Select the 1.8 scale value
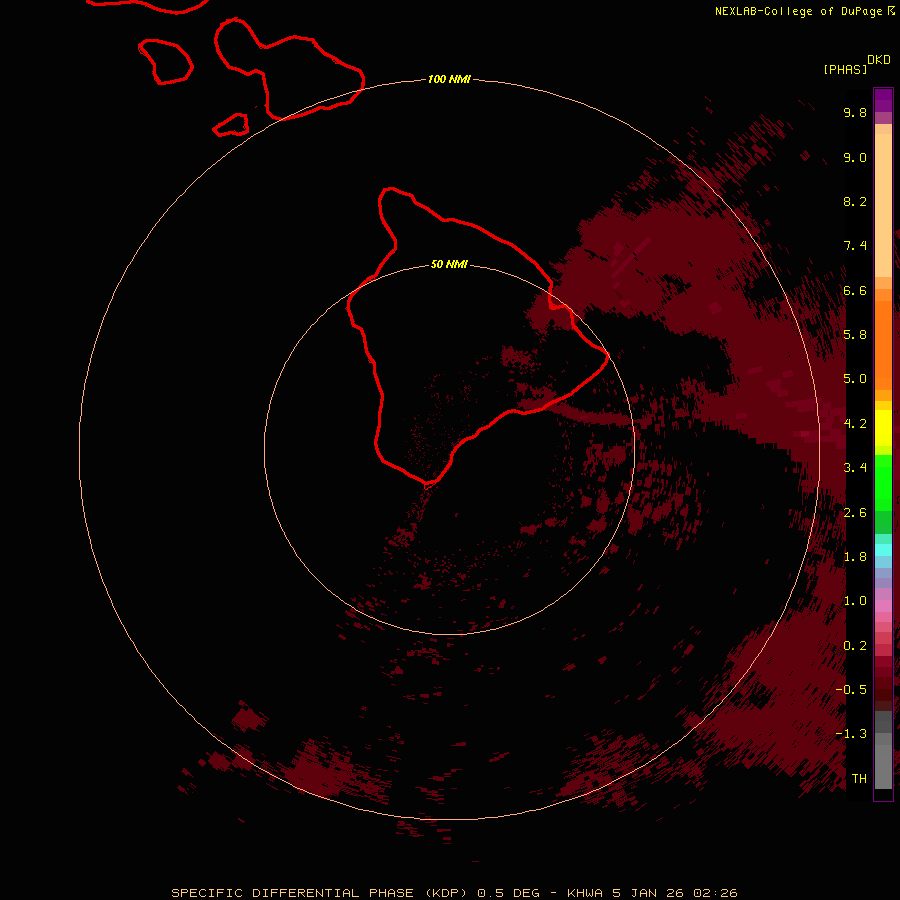This screenshot has height=900, width=900. coord(855,556)
